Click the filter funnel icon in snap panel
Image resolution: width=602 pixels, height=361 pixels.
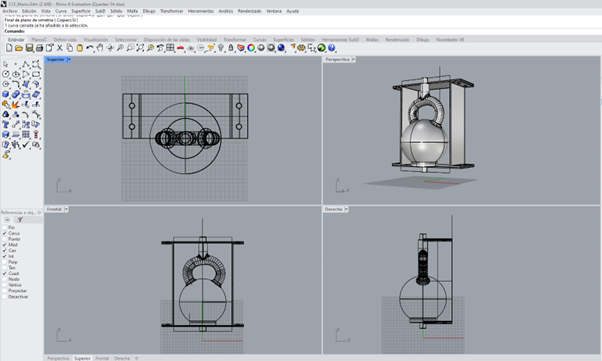click(20, 220)
